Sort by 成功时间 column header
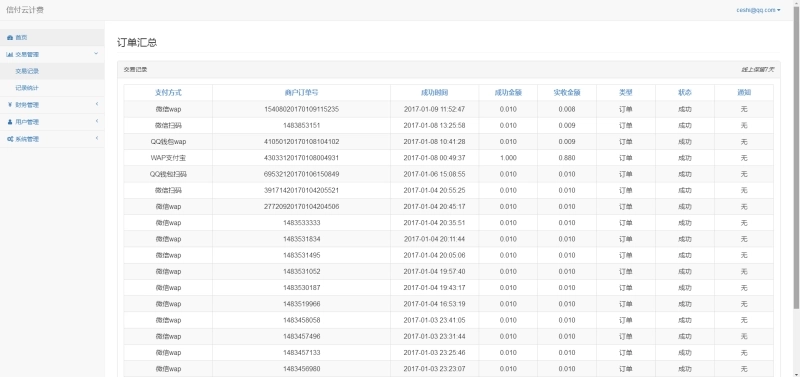 [x=434, y=93]
